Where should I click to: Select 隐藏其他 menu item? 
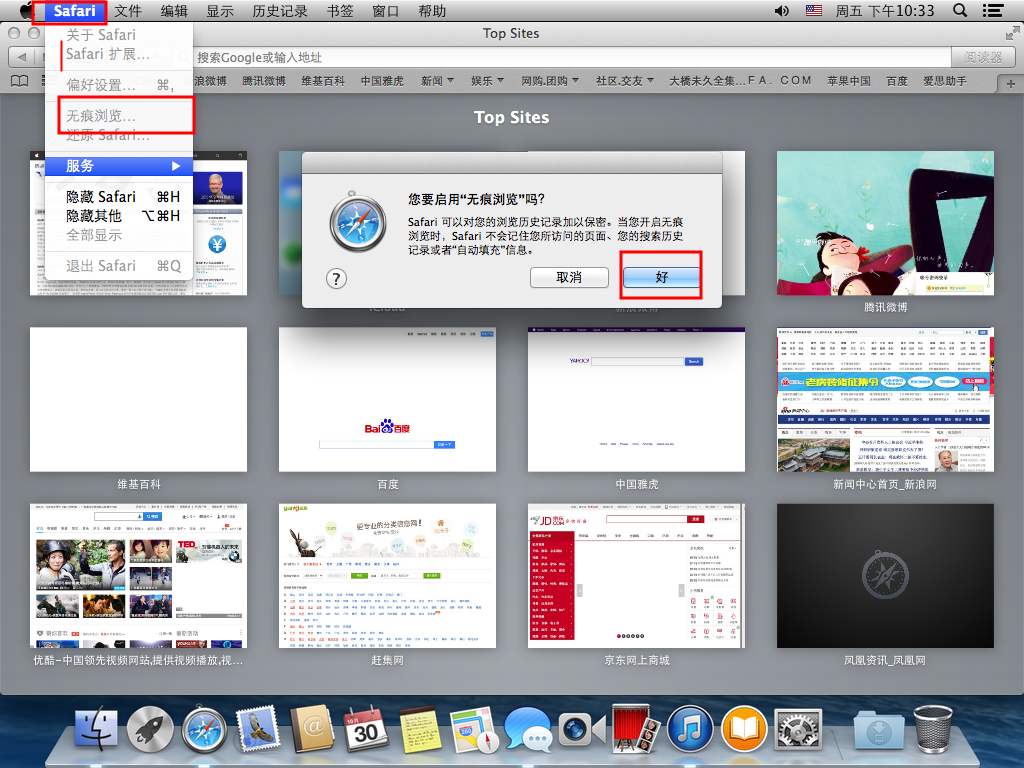click(x=119, y=216)
